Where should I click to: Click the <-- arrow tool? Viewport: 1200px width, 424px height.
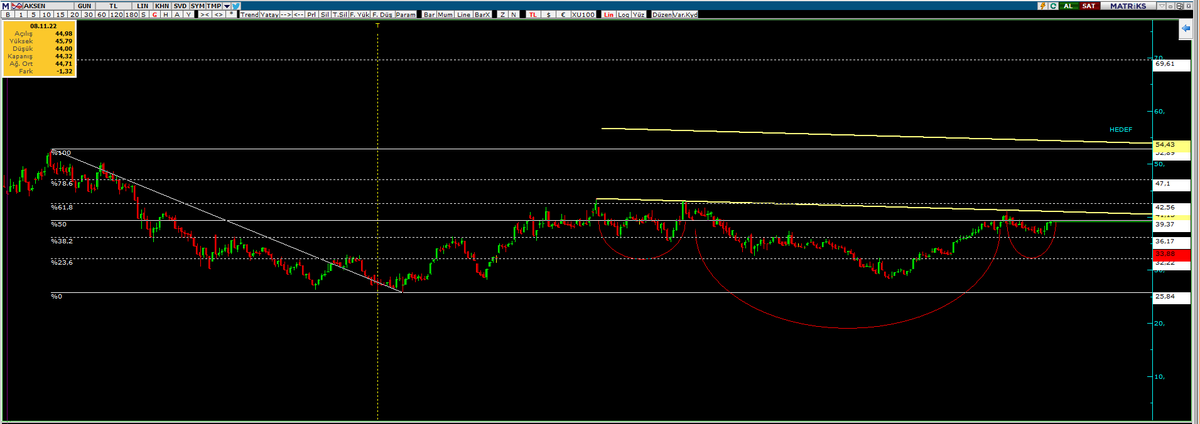tap(299, 15)
